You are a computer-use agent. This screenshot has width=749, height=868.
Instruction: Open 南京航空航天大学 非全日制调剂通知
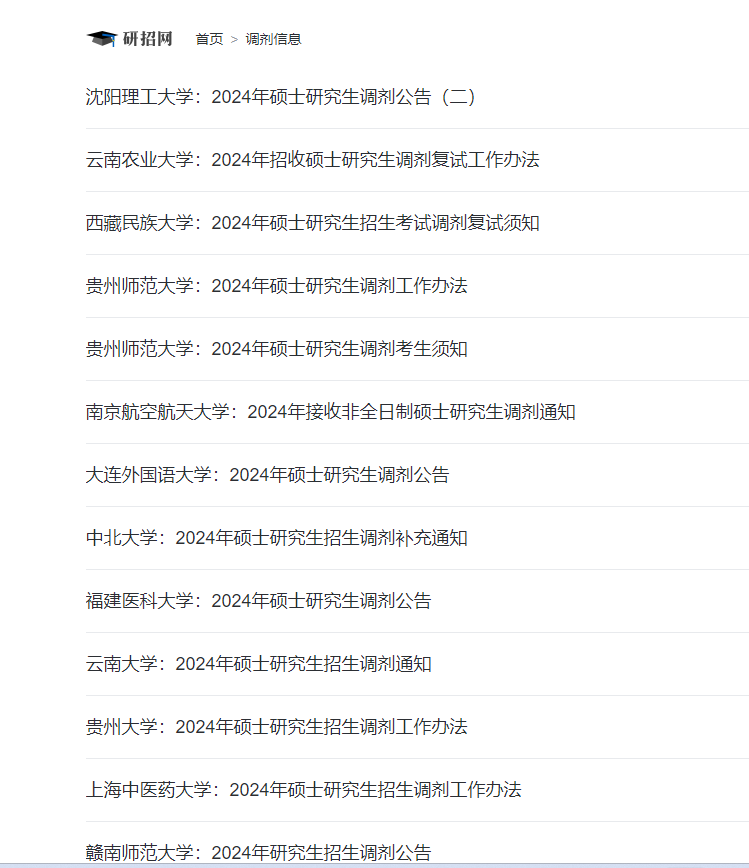coord(330,412)
